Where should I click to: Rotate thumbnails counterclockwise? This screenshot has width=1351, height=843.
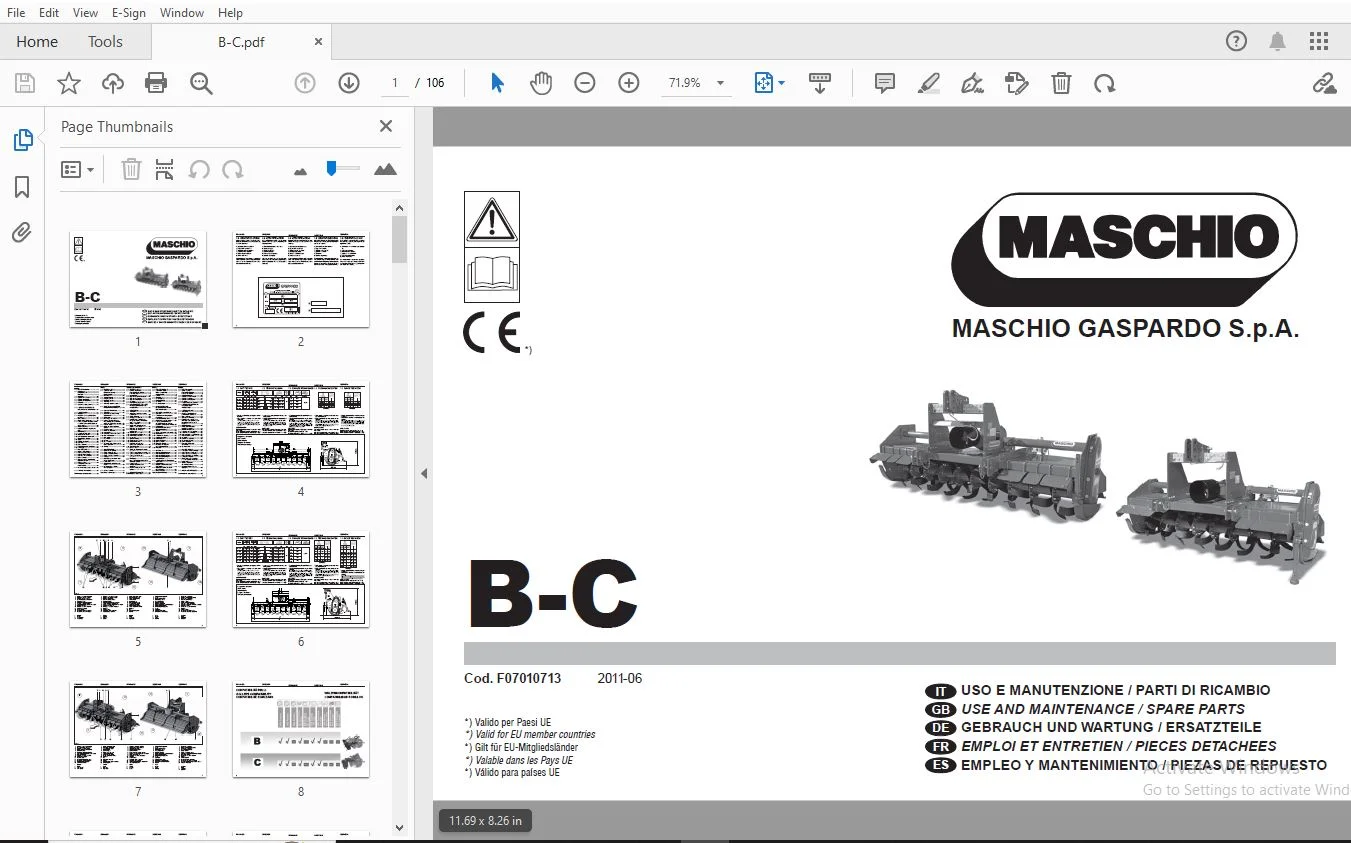(199, 169)
